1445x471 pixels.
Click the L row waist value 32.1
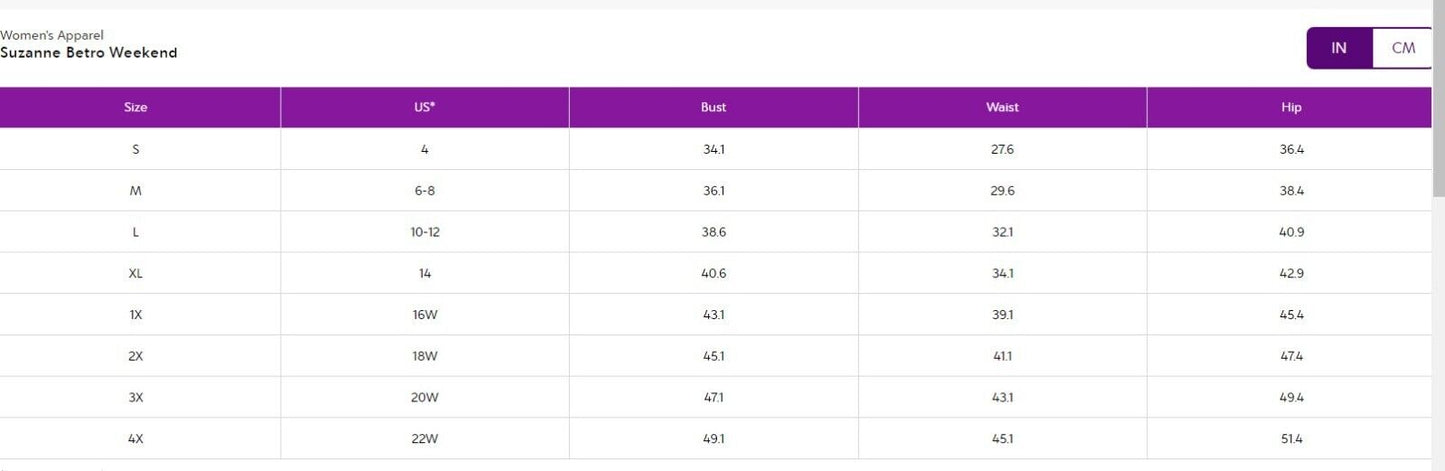[1003, 232]
